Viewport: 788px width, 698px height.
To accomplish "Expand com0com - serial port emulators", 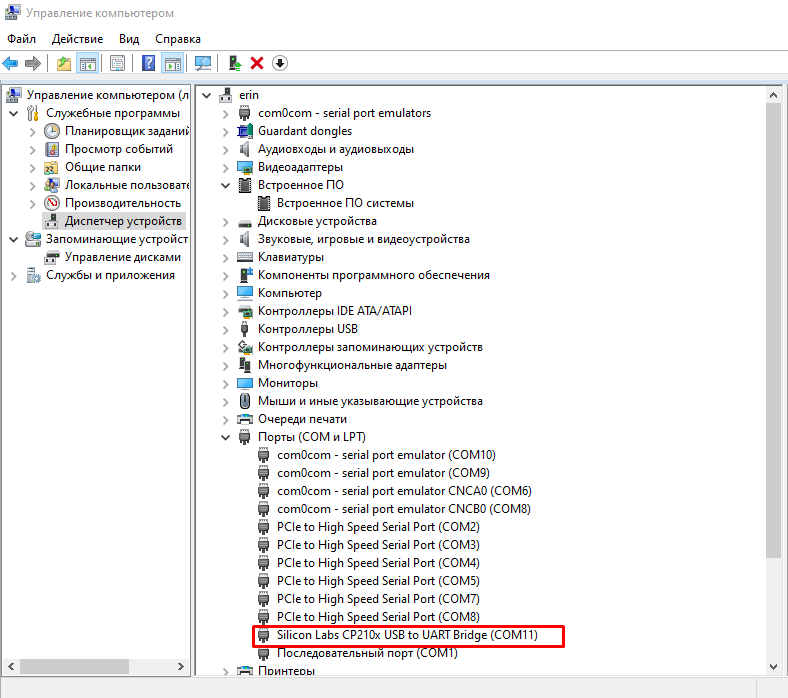I will click(x=226, y=114).
